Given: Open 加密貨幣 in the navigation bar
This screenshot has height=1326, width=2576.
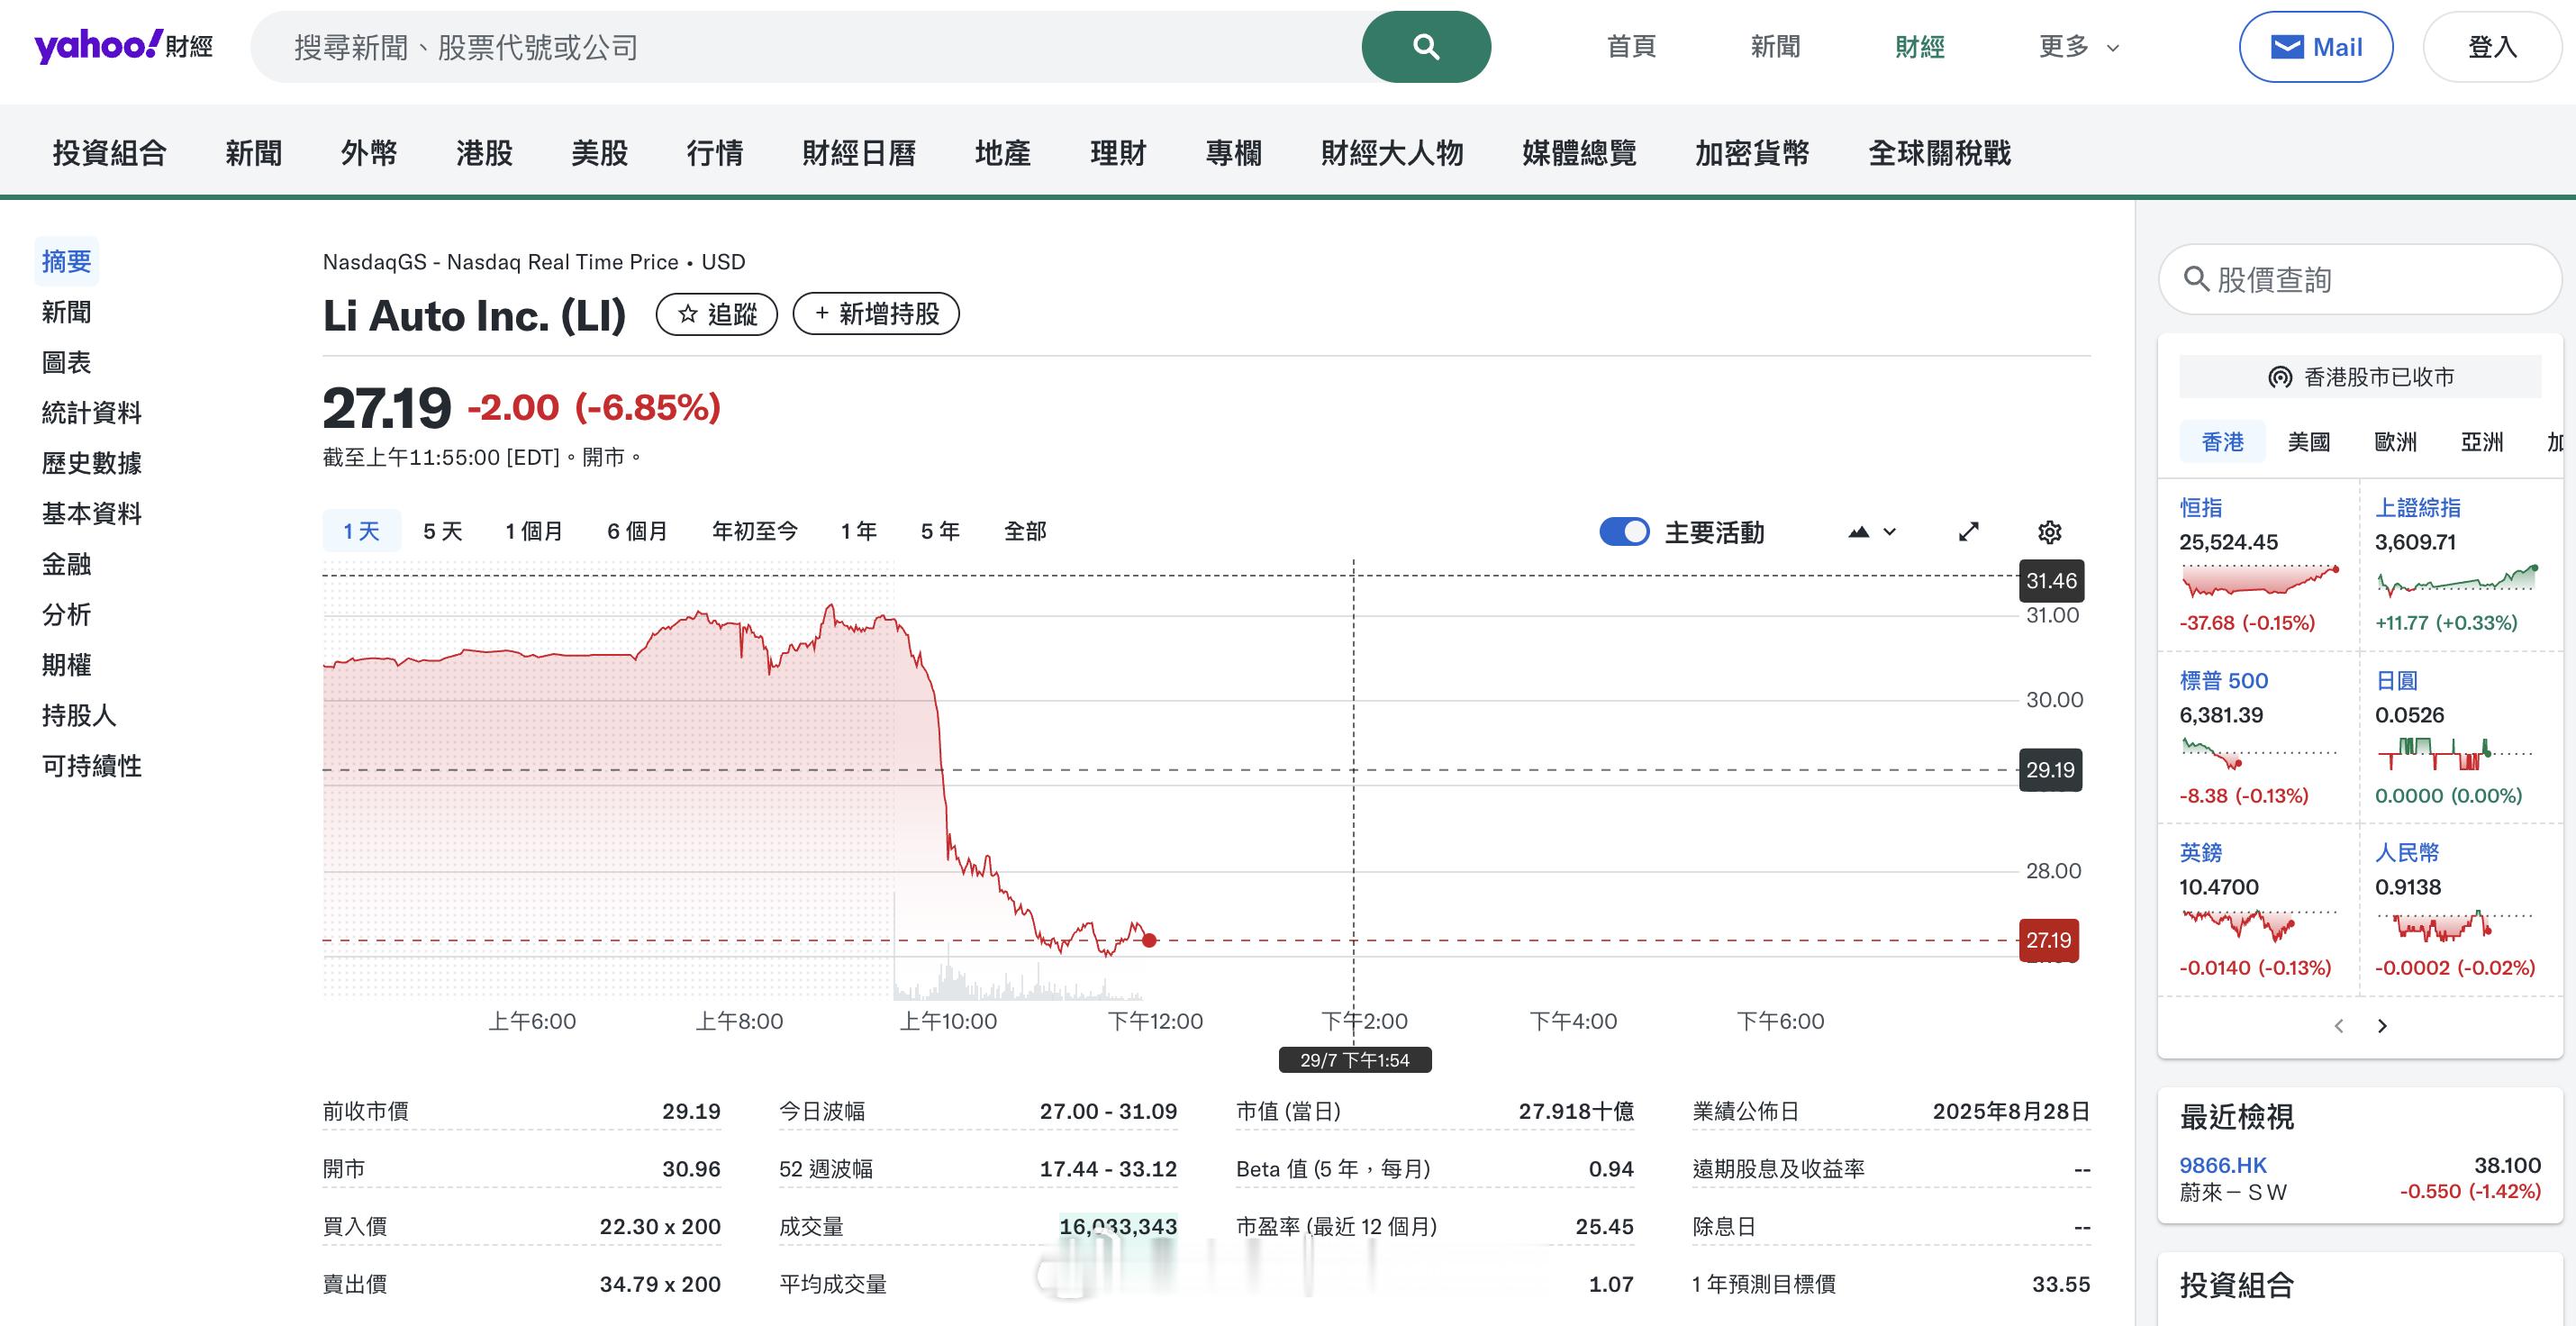Looking at the screenshot, I should [1752, 153].
